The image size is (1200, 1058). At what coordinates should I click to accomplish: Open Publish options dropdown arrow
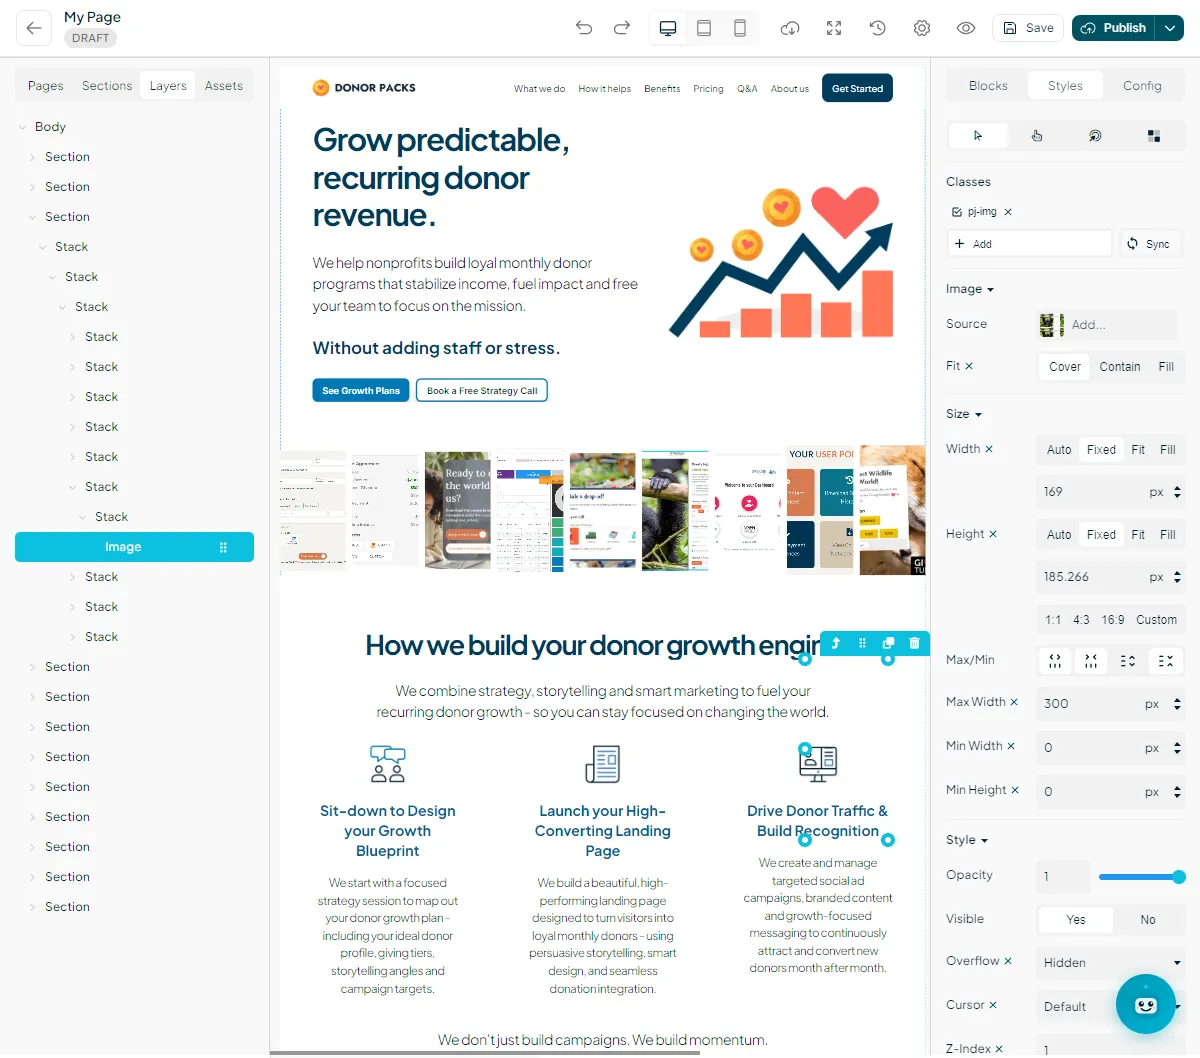[x=1170, y=28]
